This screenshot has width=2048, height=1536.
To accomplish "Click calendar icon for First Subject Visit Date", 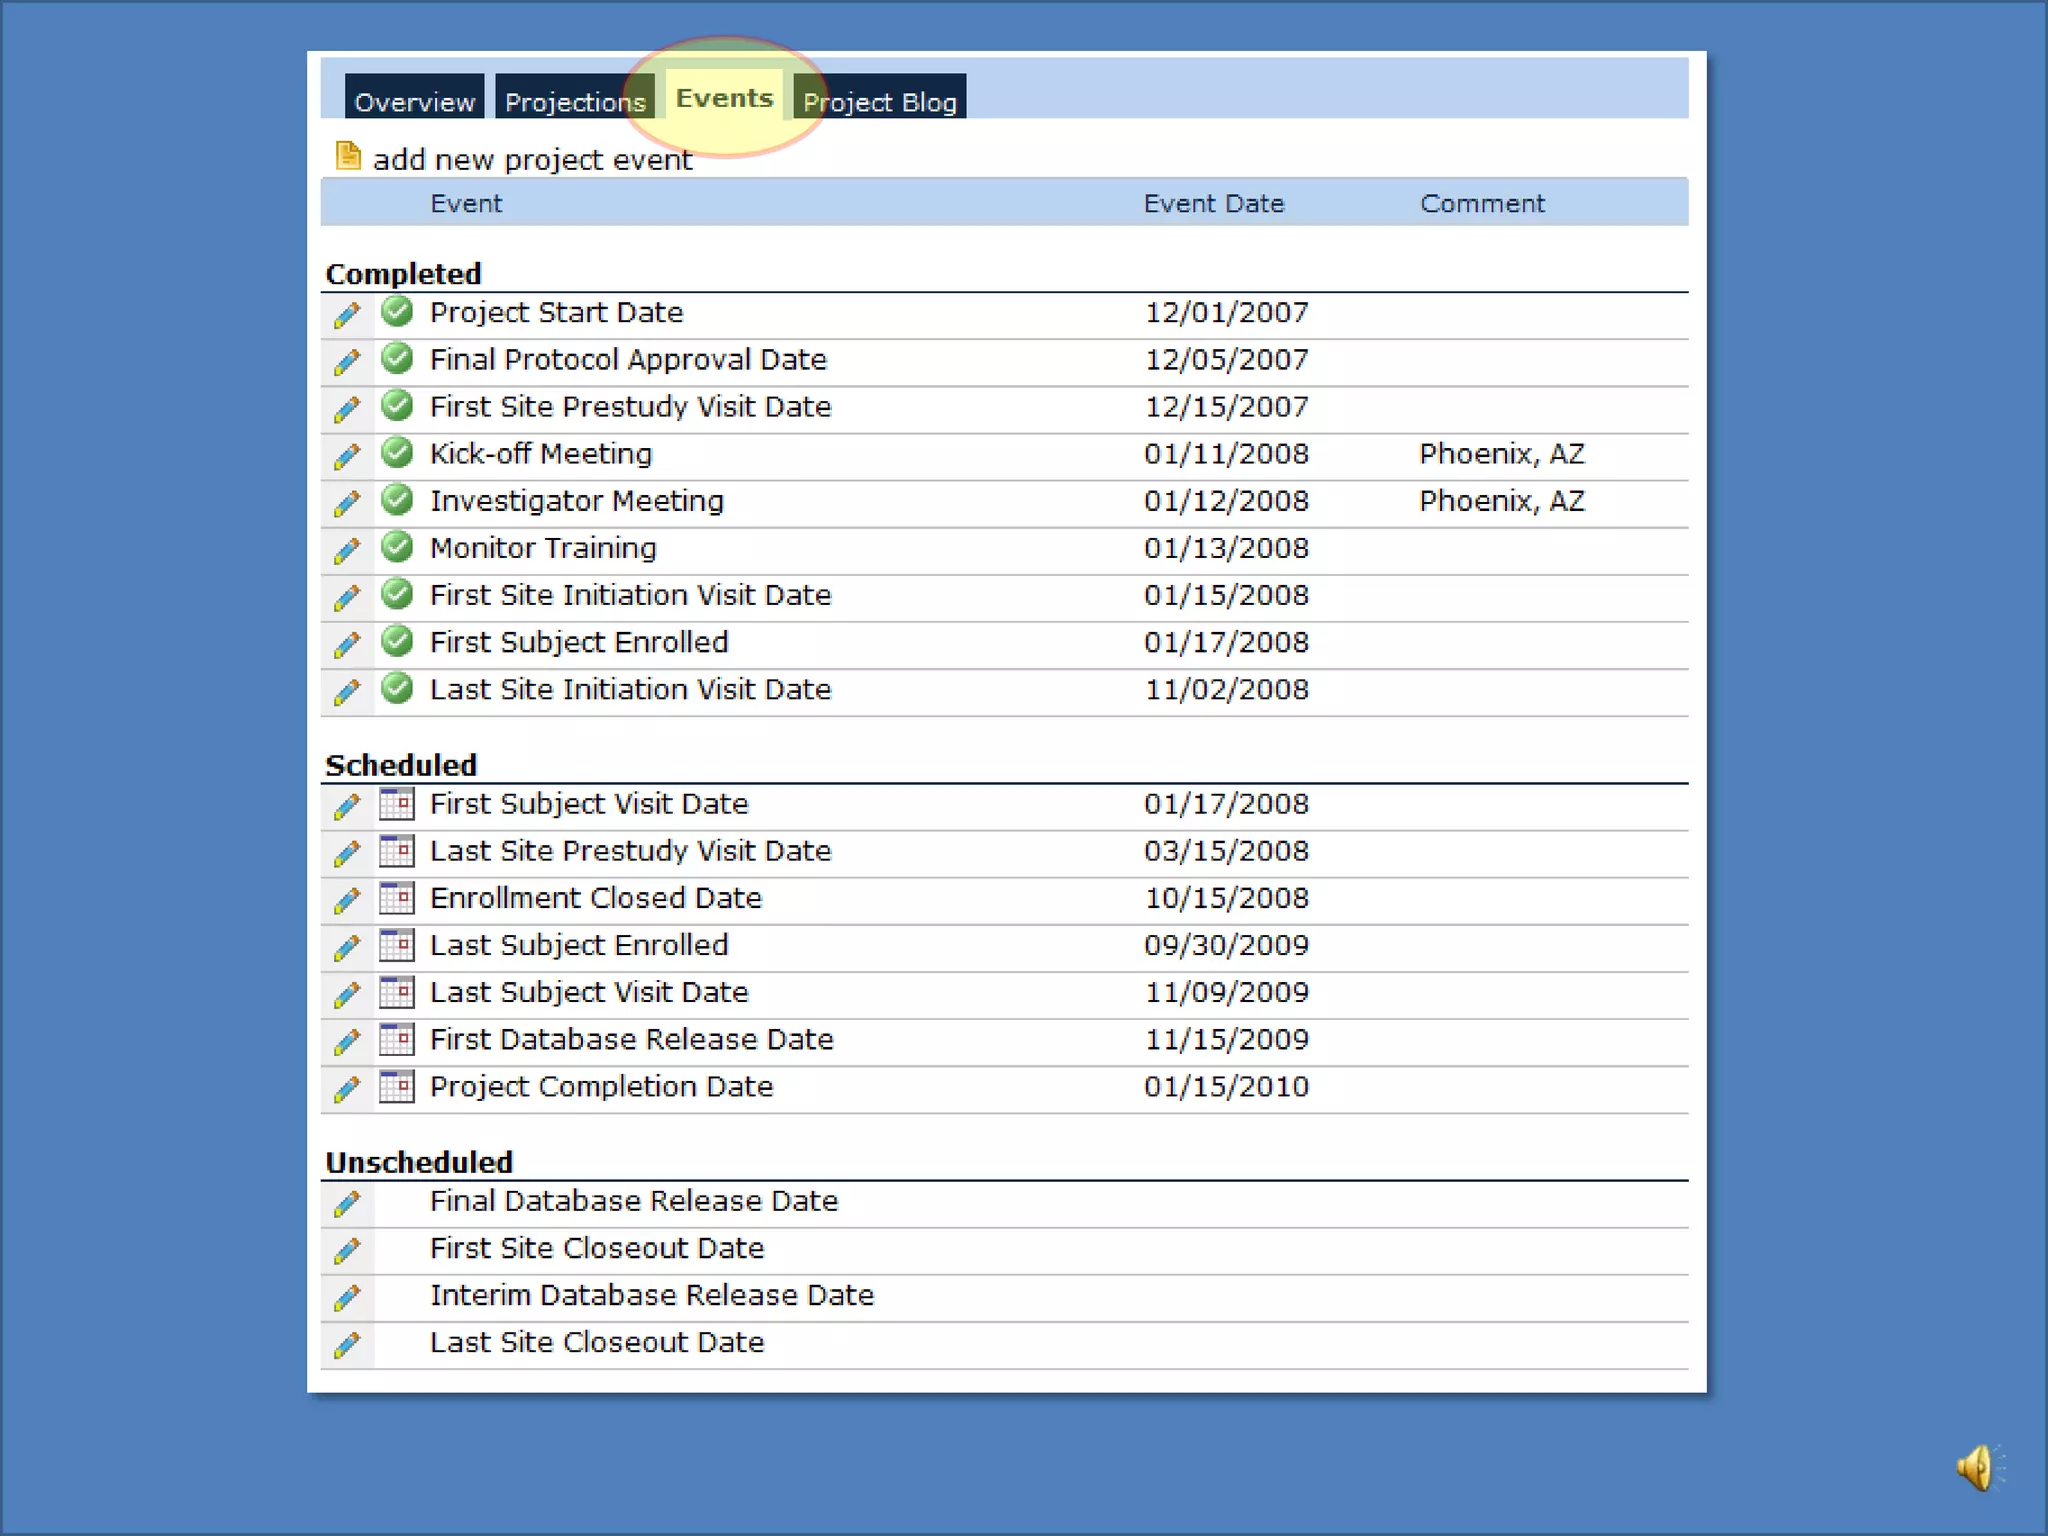I will click(397, 804).
